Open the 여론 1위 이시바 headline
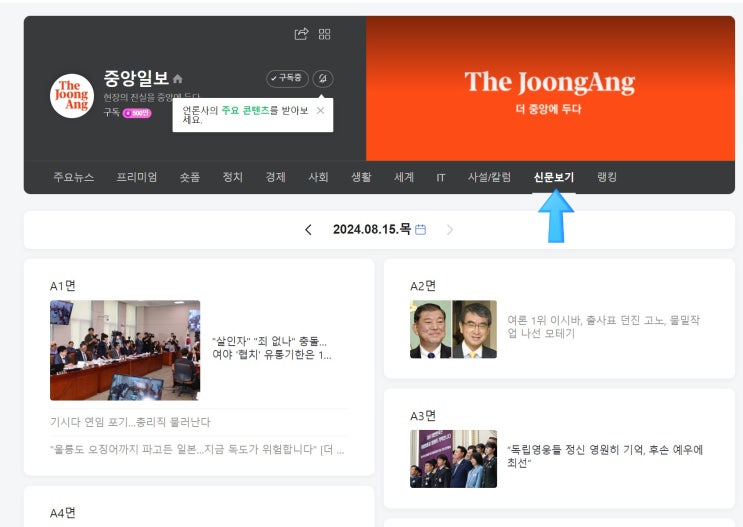The image size is (743, 527). tap(603, 327)
